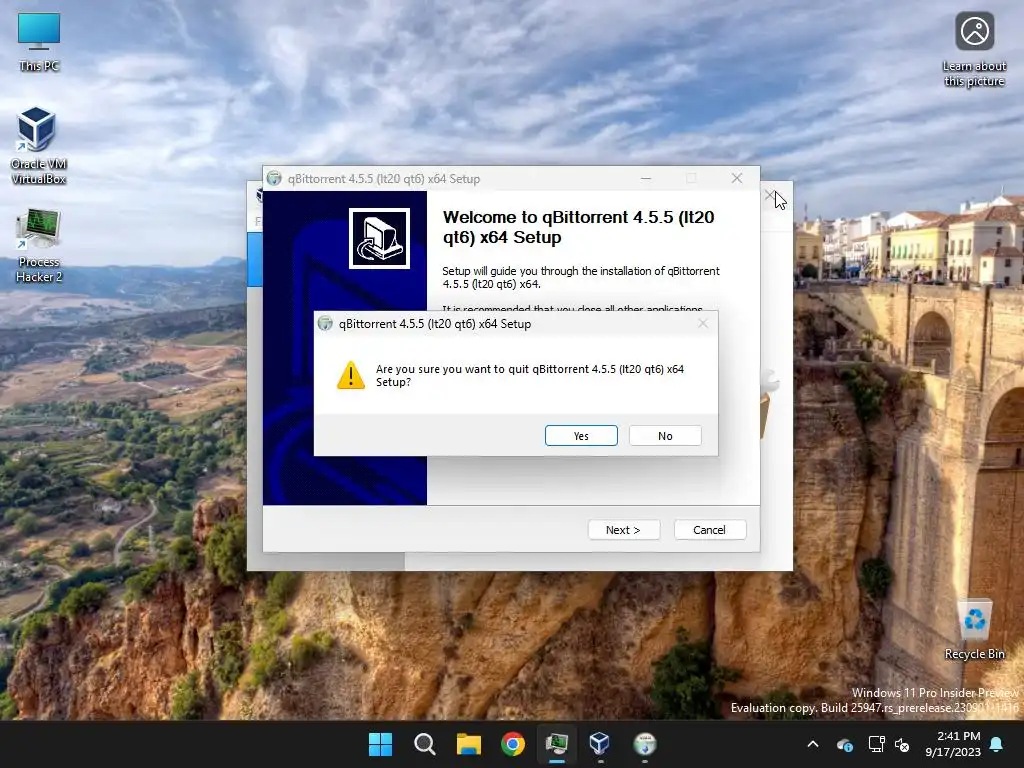Open This PC desktop icon
This screenshot has height=768, width=1024.
tap(39, 42)
